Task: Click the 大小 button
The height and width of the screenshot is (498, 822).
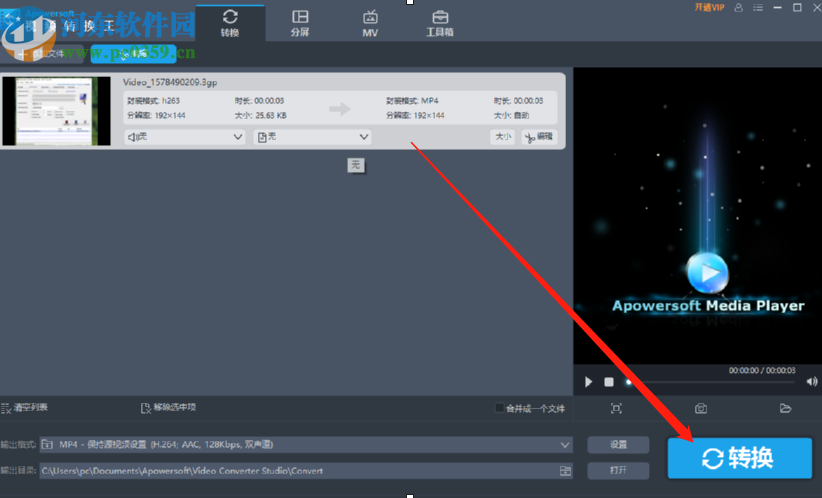Action: tap(503, 137)
